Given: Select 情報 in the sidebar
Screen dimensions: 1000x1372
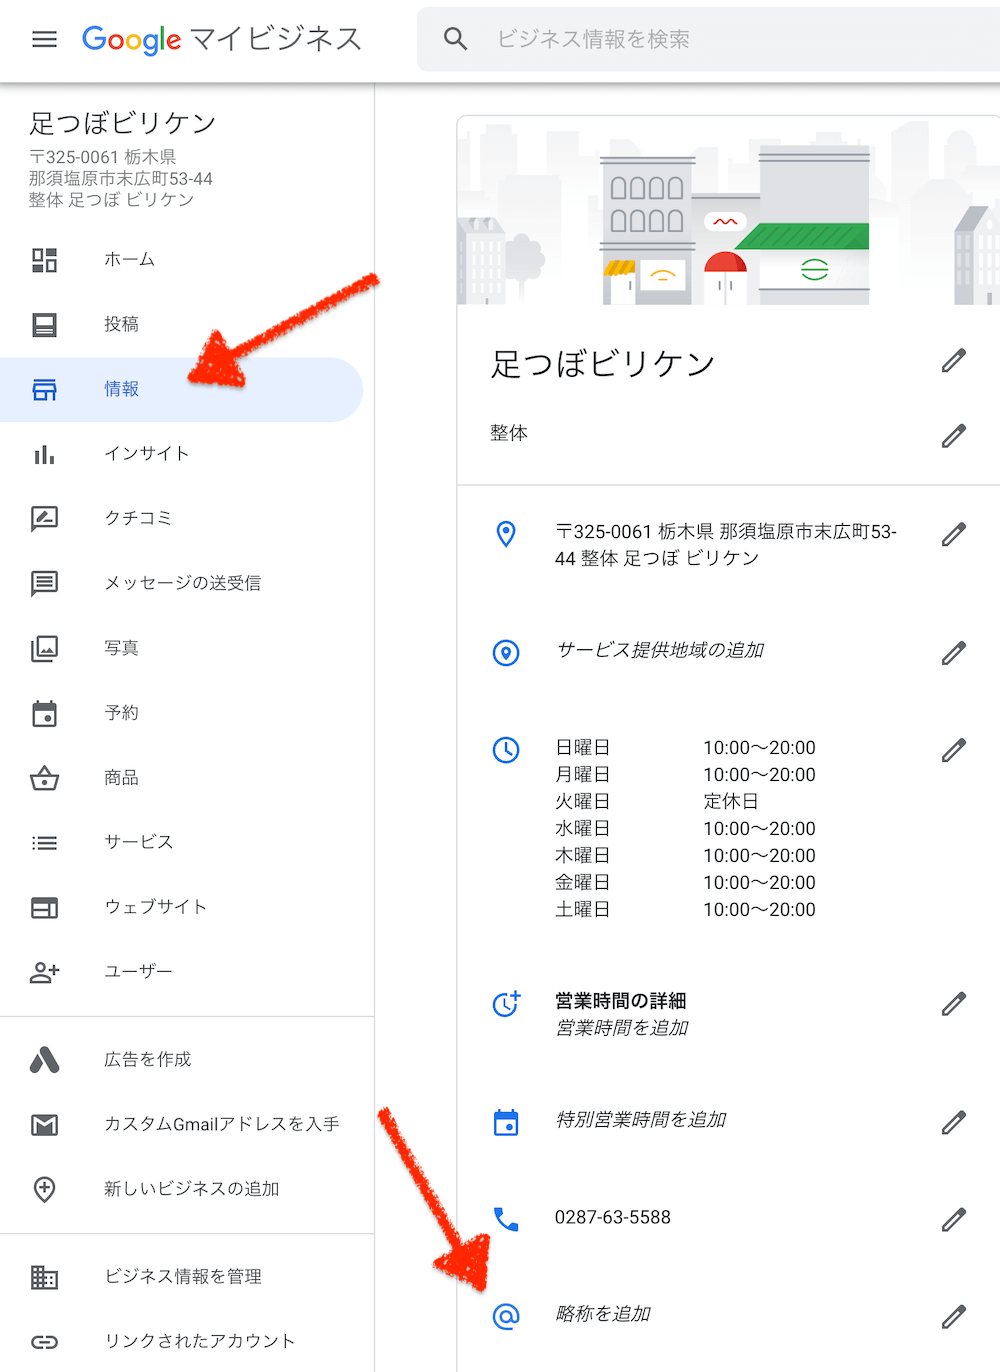Looking at the screenshot, I should tap(181, 389).
